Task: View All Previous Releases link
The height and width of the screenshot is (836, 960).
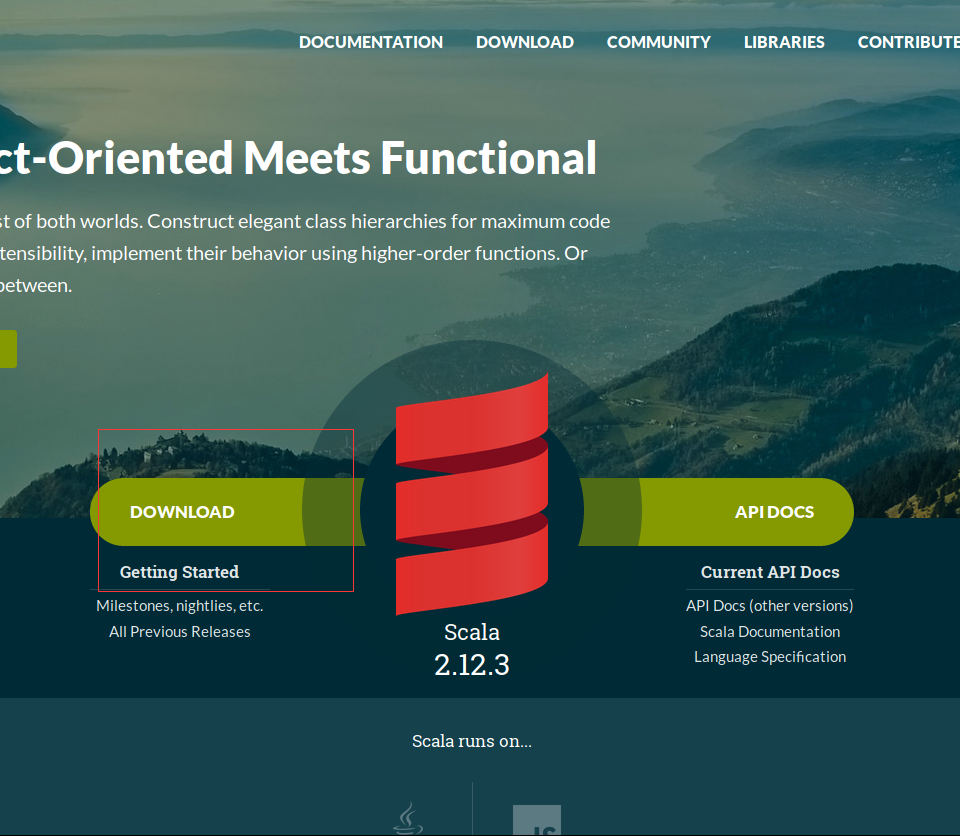Action: pos(179,631)
